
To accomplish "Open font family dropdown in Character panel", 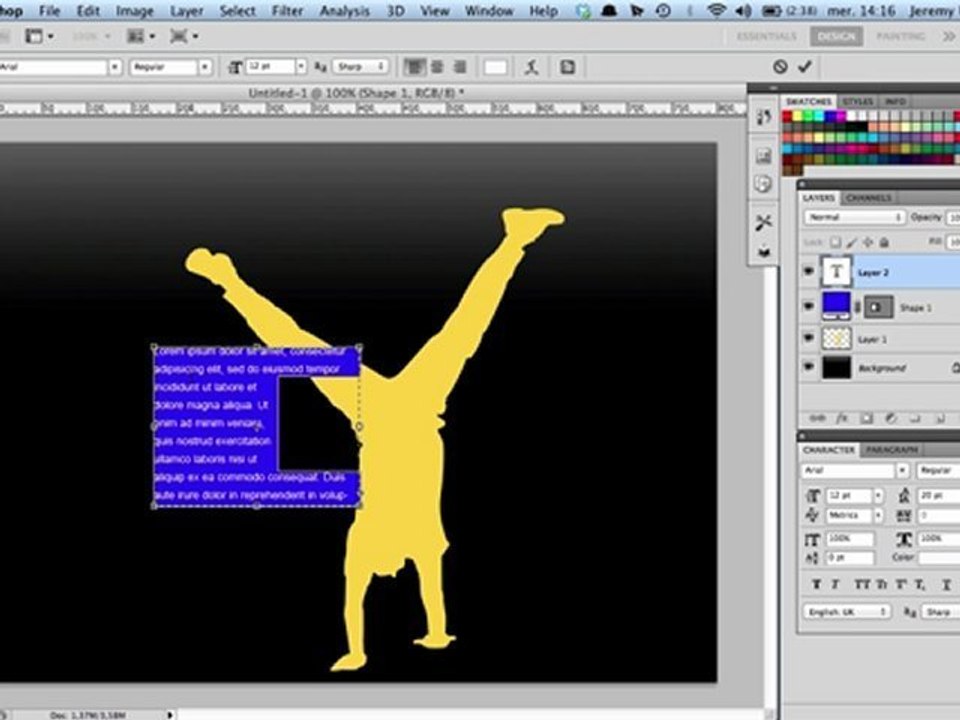I will (902, 470).
